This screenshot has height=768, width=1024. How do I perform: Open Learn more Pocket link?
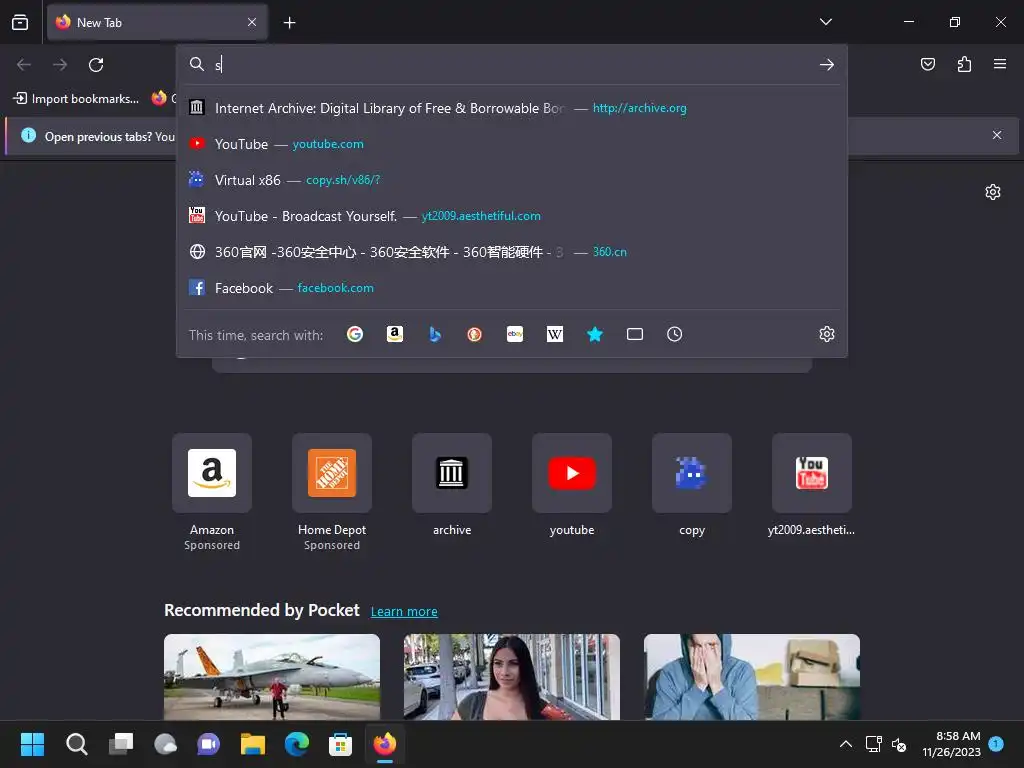click(404, 611)
